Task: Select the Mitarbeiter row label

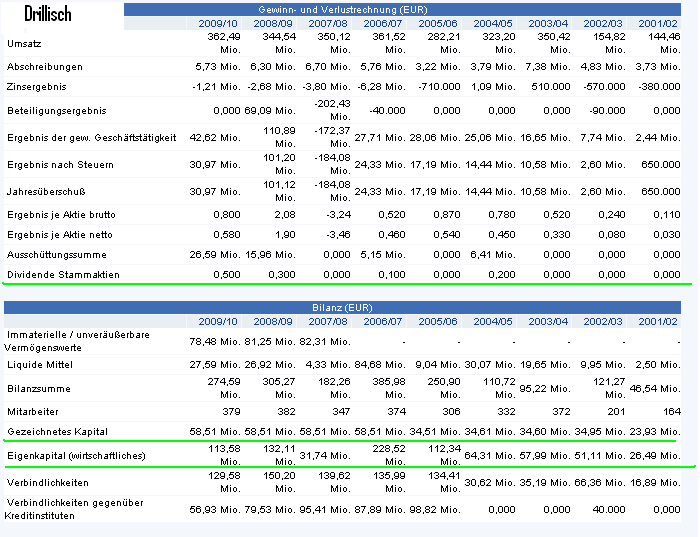Action: 33,412
